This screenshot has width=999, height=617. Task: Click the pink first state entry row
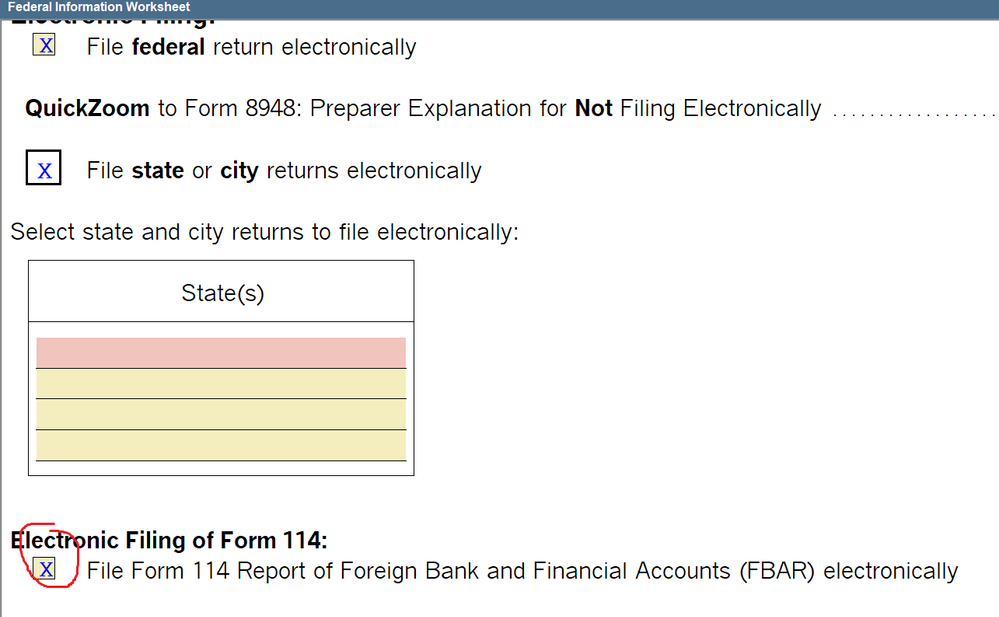tap(221, 353)
